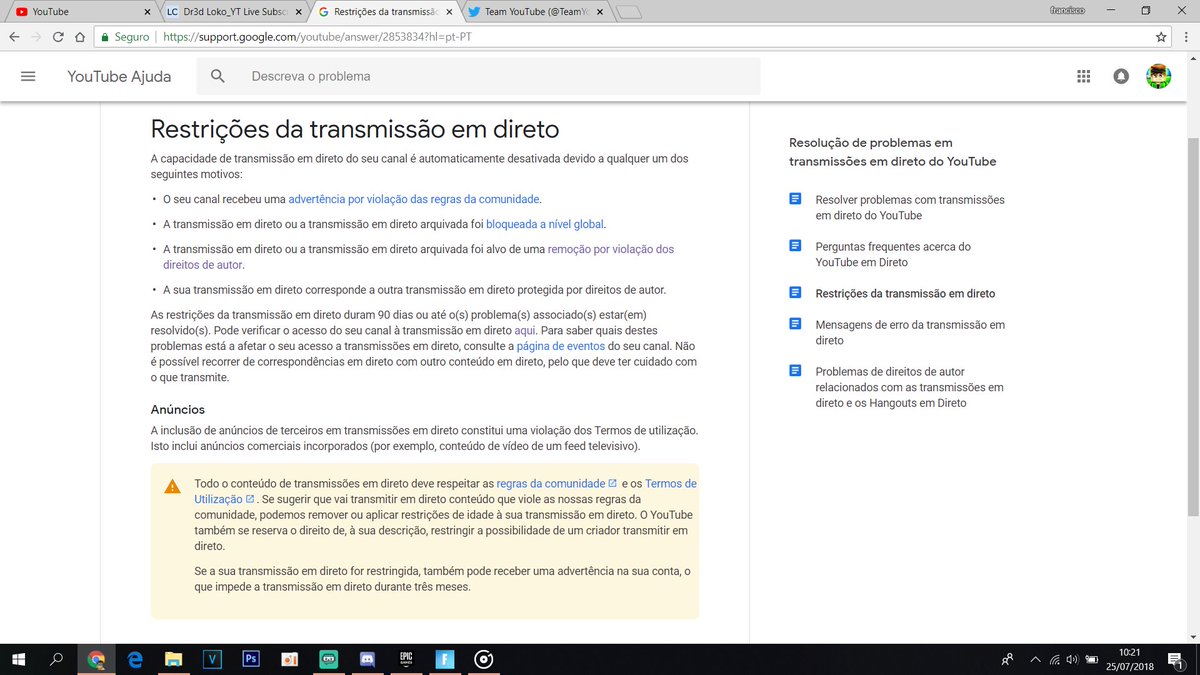Open advertência por violação das regras link
Image resolution: width=1200 pixels, height=675 pixels.
[414, 199]
